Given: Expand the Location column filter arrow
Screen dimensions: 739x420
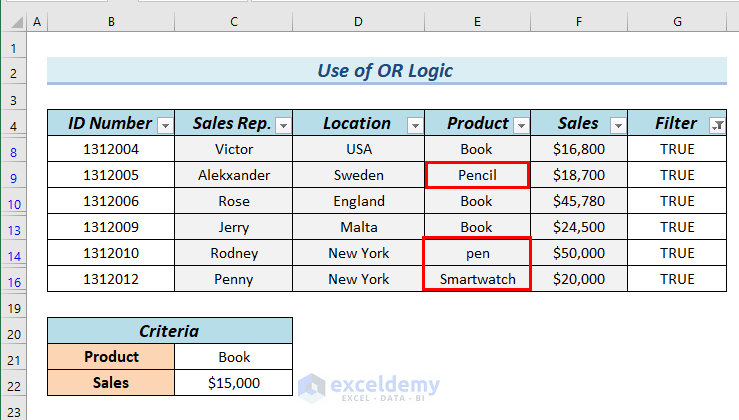Looking at the screenshot, I should coord(416,125).
